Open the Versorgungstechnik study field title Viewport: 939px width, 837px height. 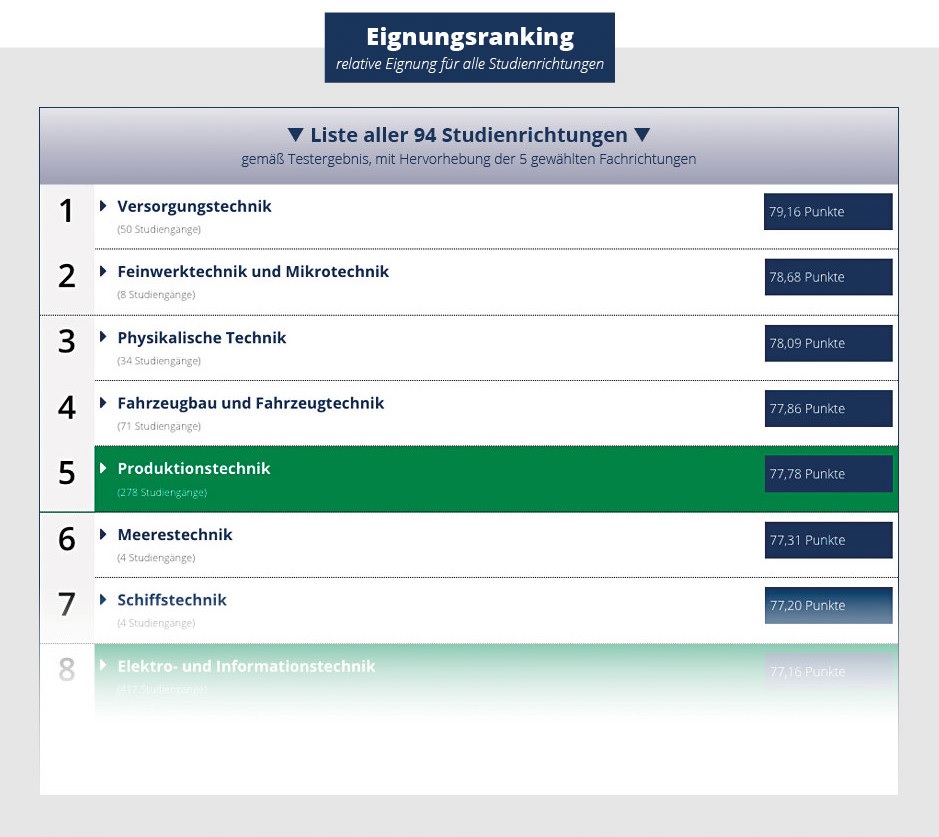tap(194, 206)
